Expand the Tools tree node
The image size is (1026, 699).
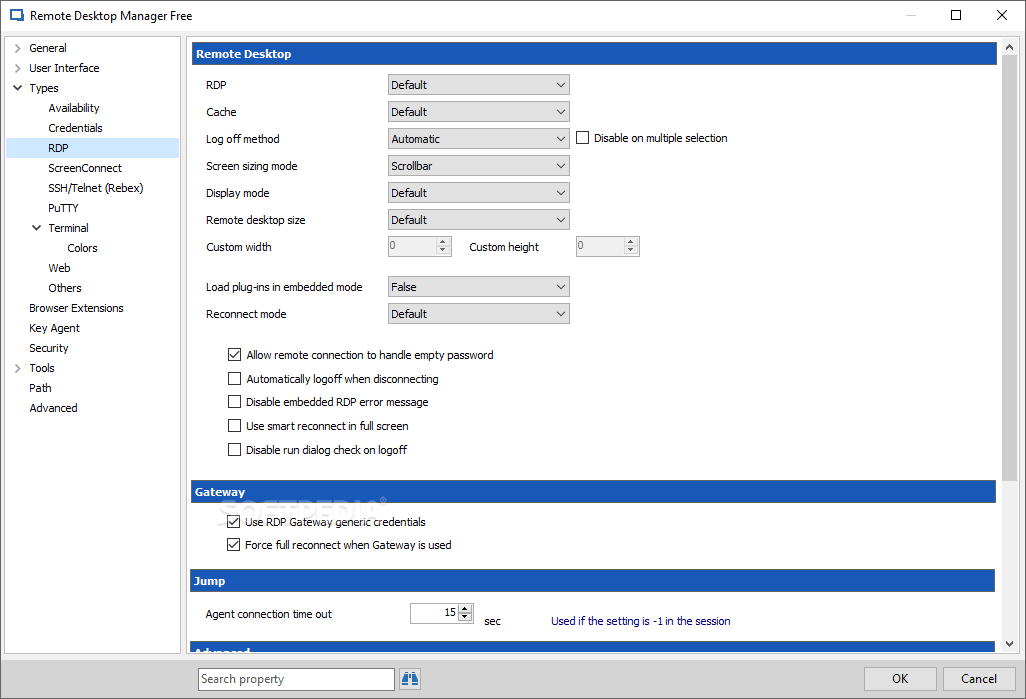[x=18, y=368]
